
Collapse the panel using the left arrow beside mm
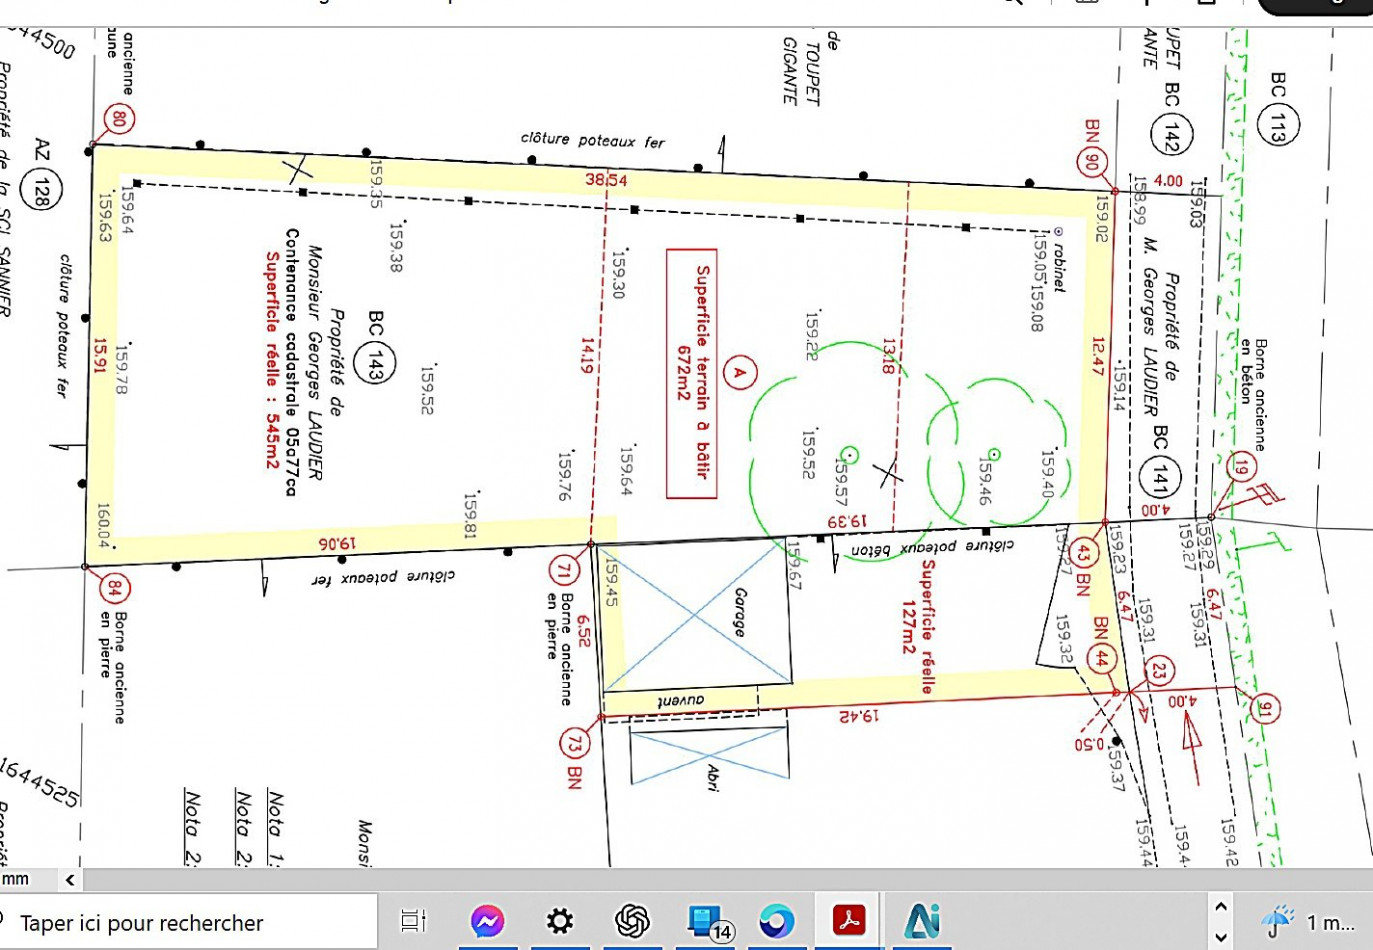(x=68, y=880)
